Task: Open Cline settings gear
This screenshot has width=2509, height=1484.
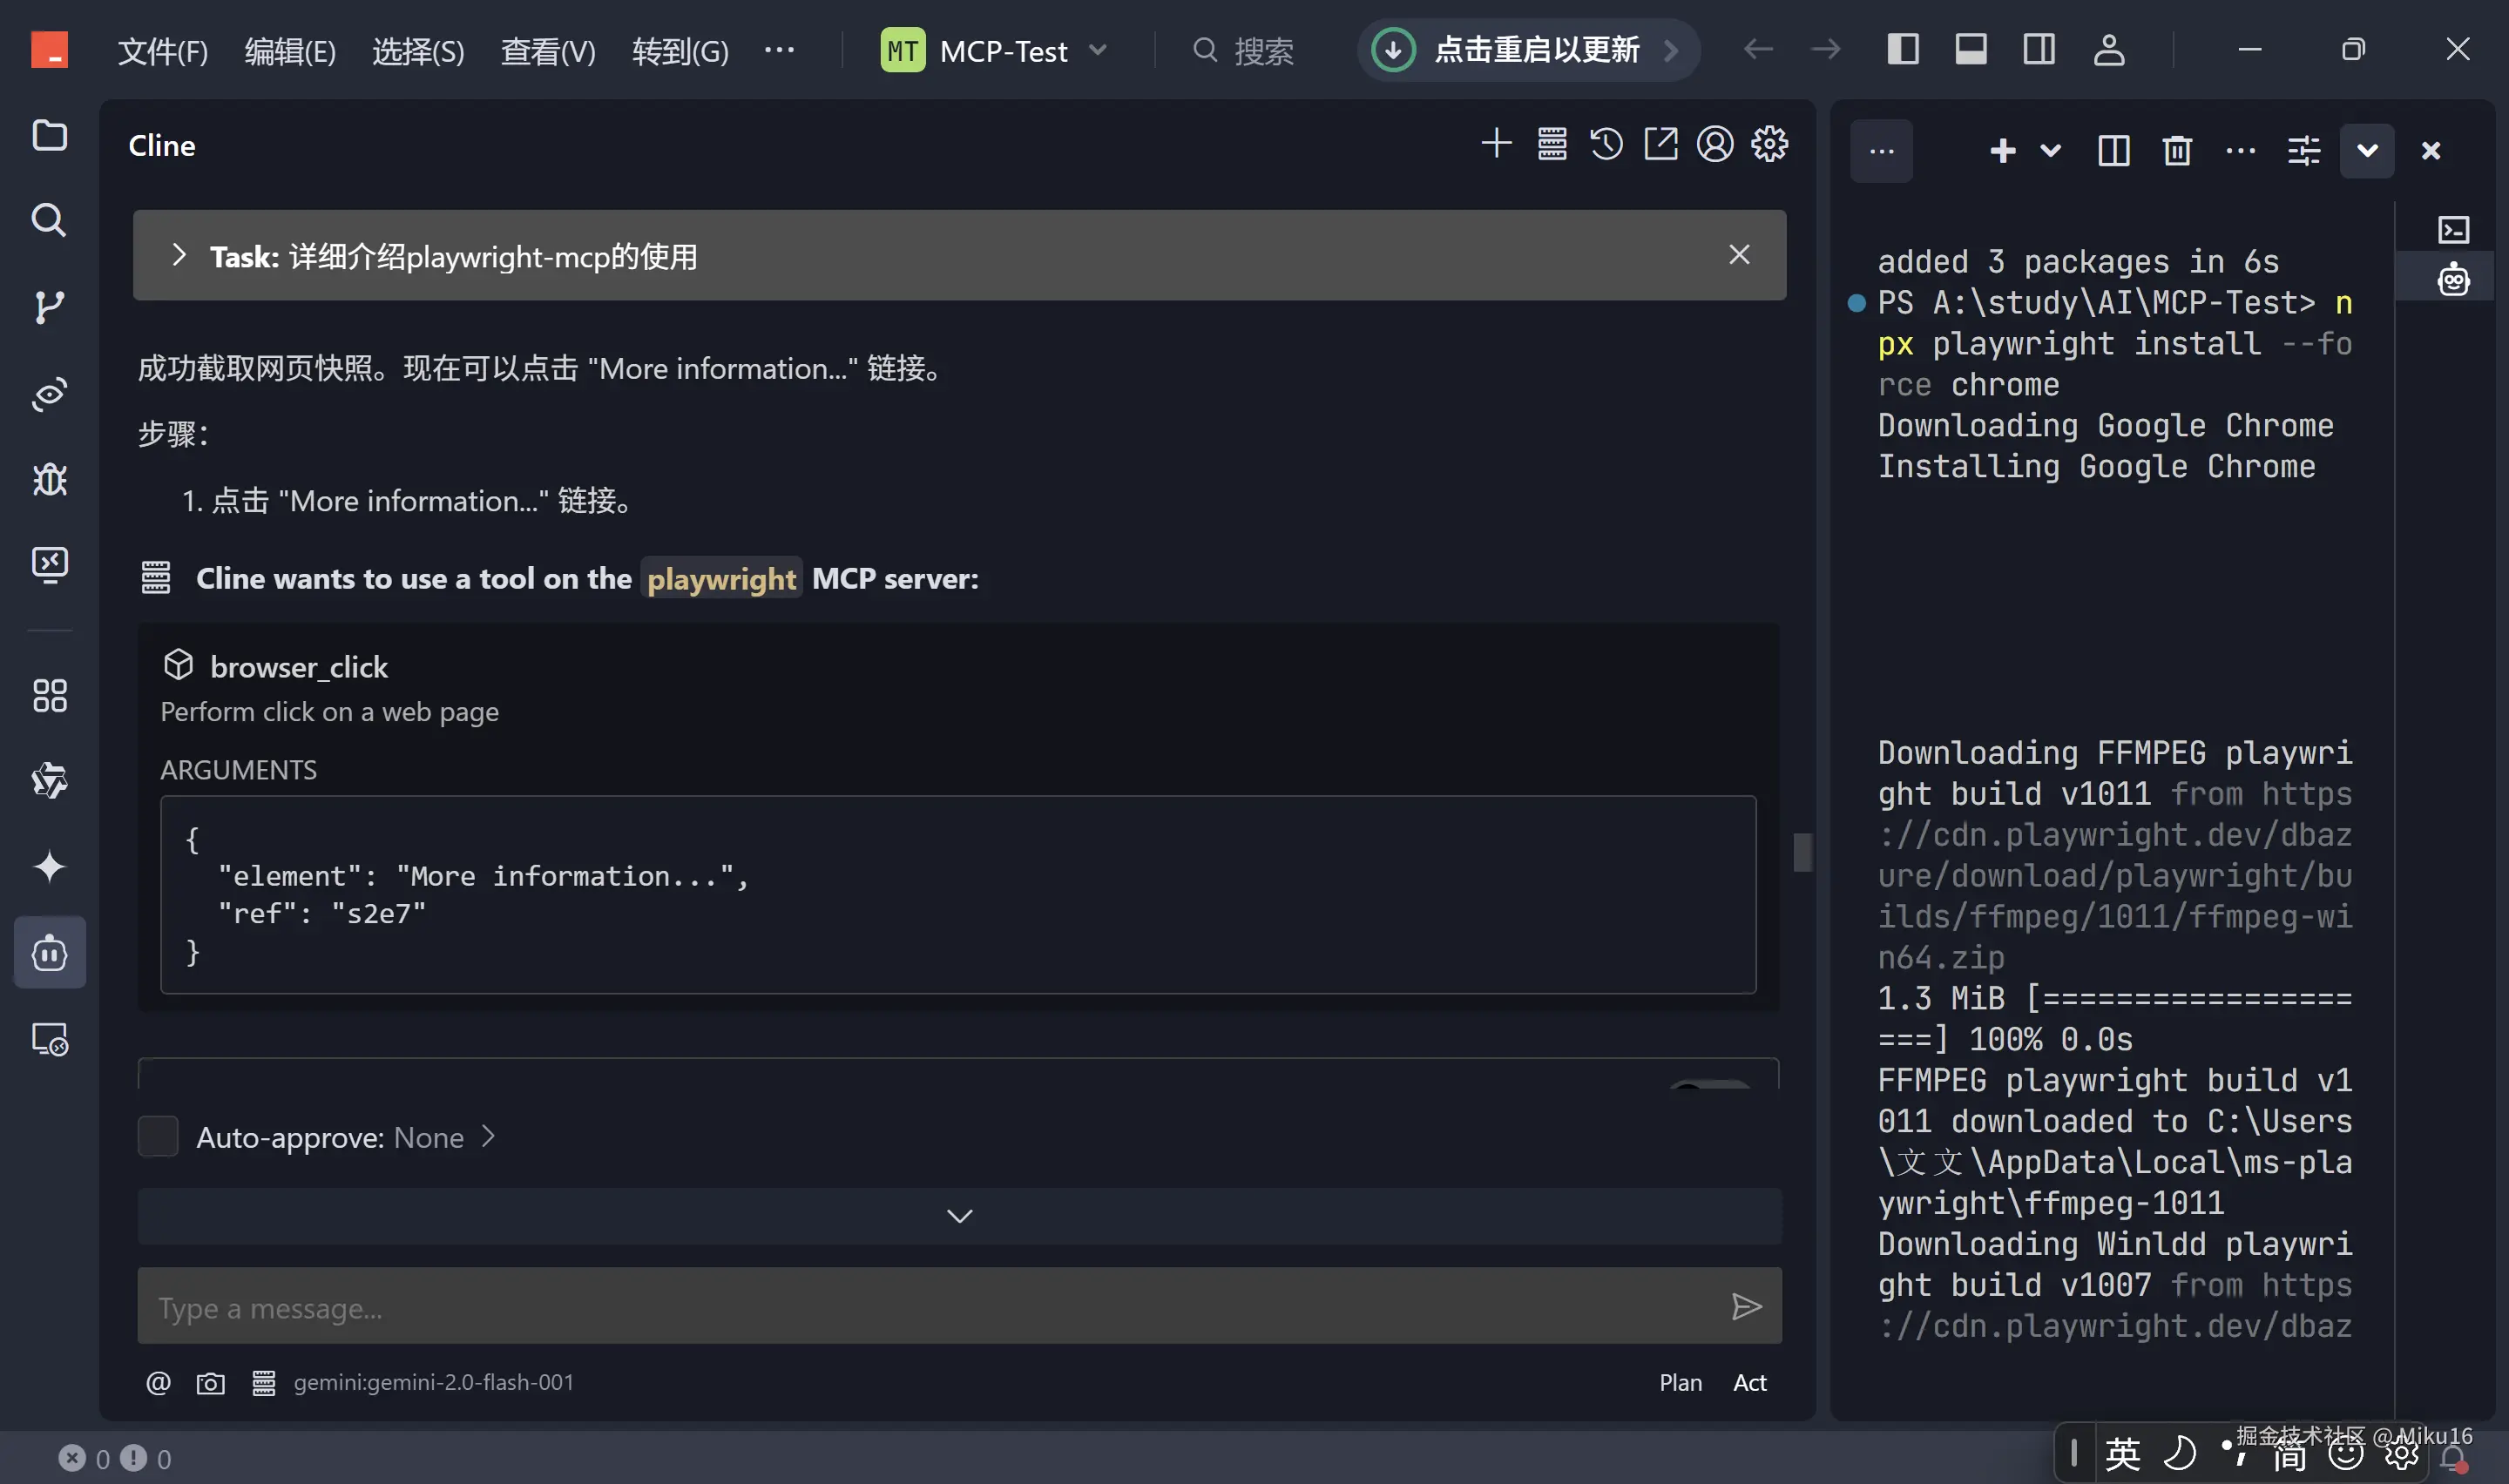Action: tap(1769, 145)
